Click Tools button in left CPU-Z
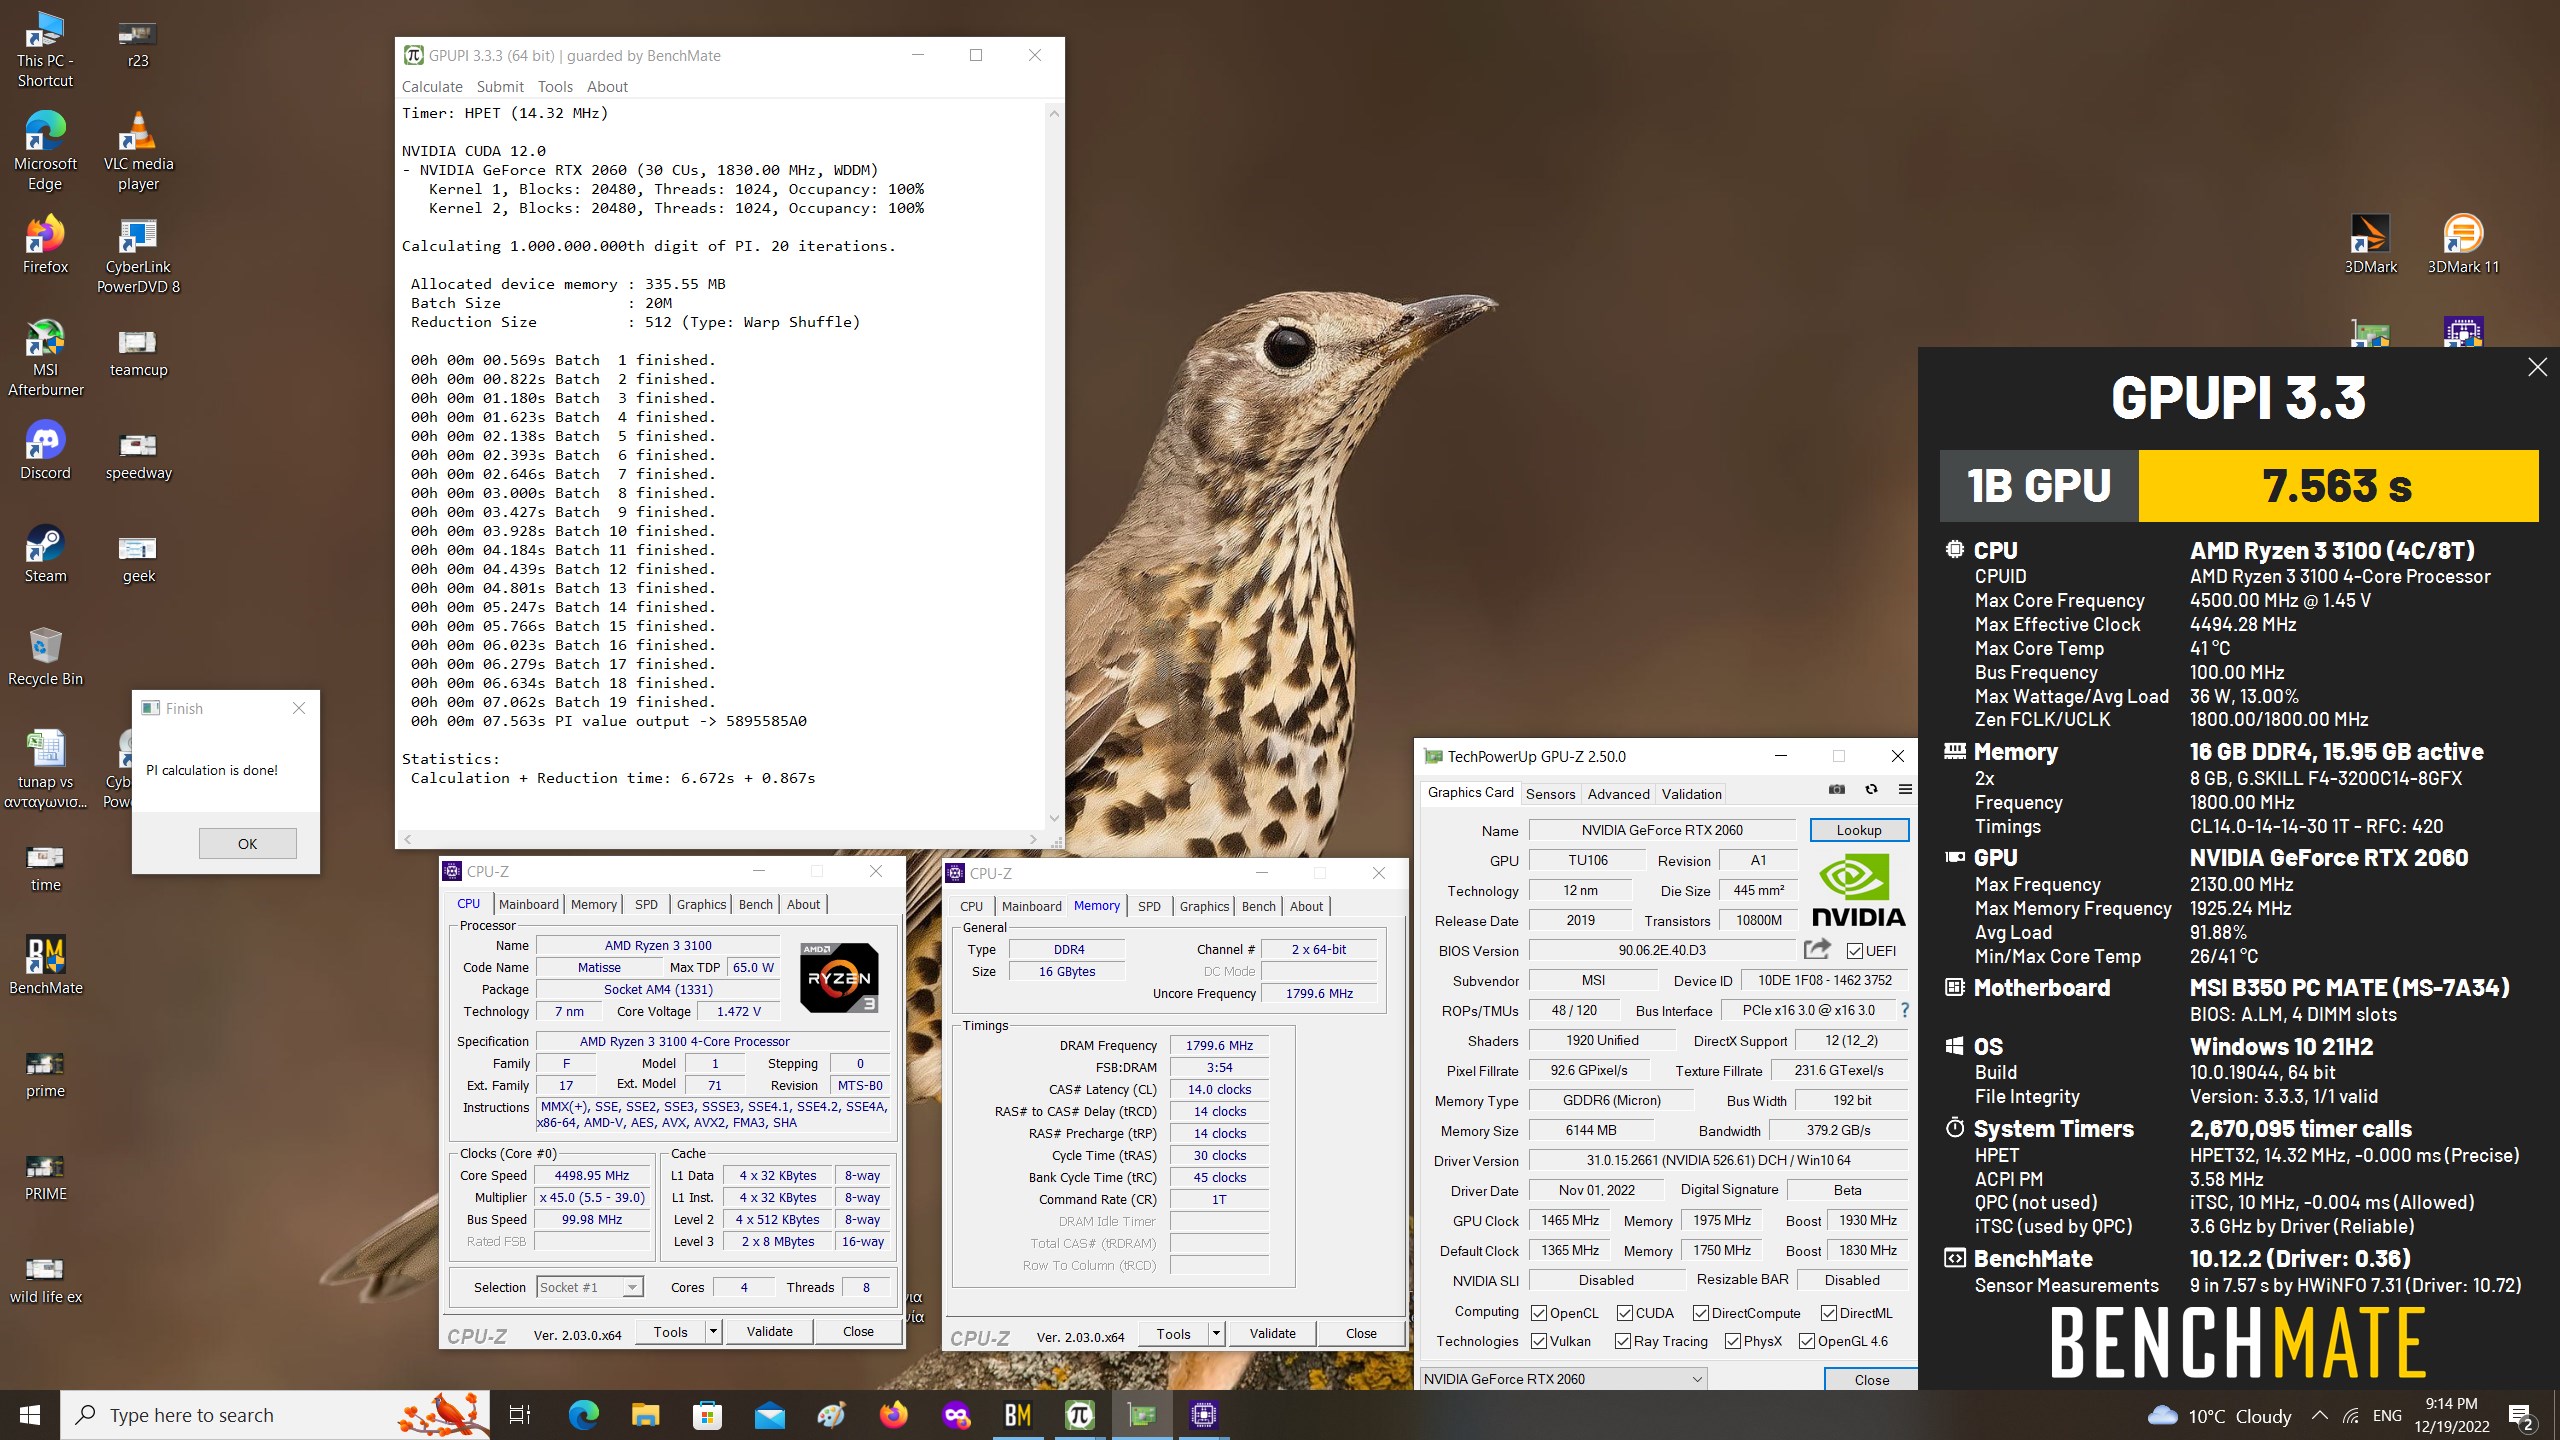Viewport: 2560px width, 1440px height. click(x=670, y=1331)
